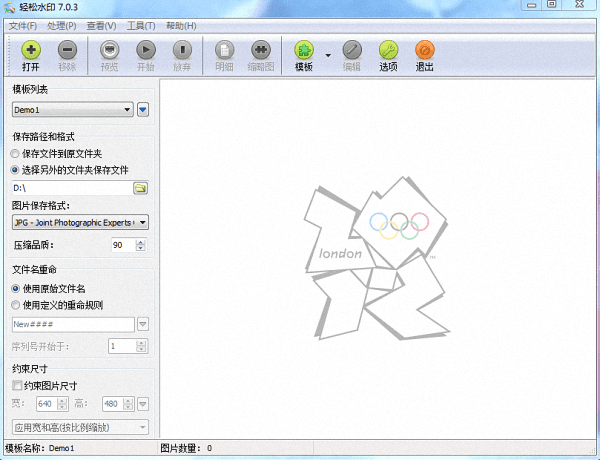600x460 pixels.
Task: Increase height 480 with up spinner
Action: tap(129, 401)
